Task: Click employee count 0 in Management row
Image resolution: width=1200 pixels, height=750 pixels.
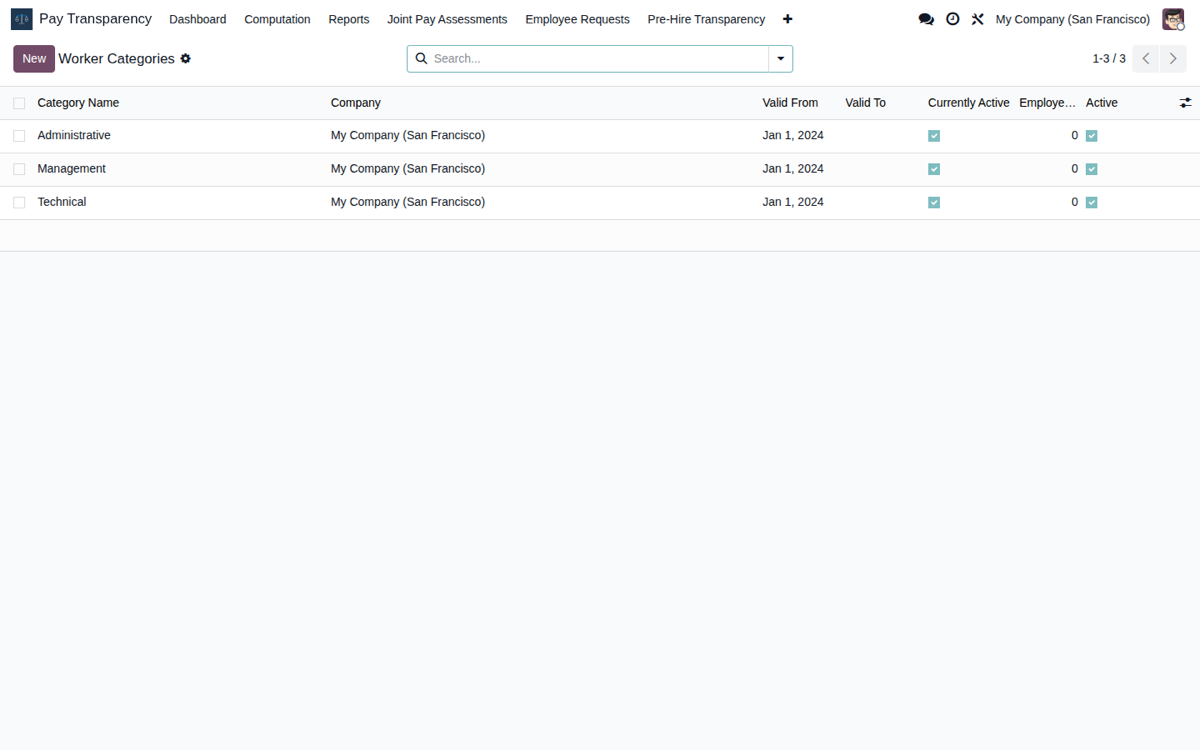Action: click(x=1075, y=169)
